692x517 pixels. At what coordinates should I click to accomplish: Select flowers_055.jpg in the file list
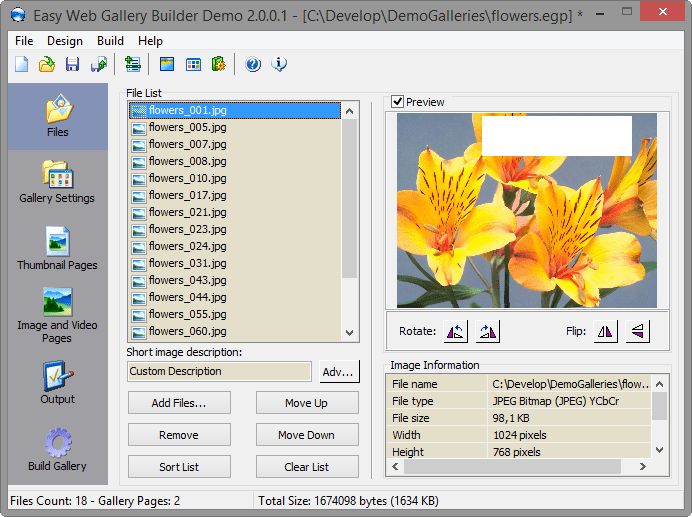(235, 315)
